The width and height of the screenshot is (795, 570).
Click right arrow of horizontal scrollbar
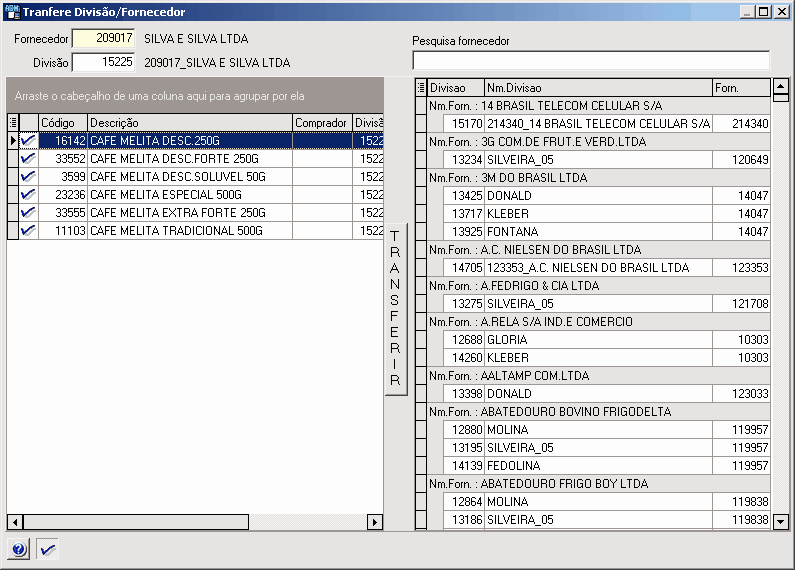click(375, 522)
